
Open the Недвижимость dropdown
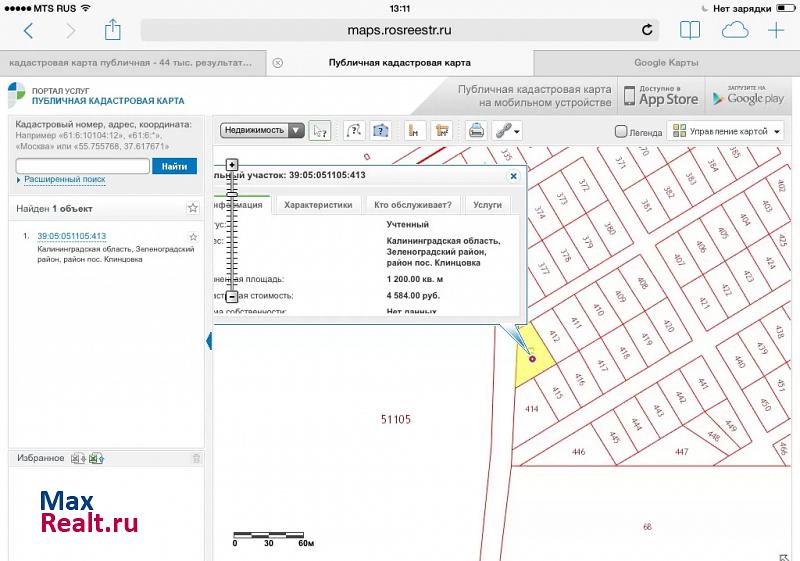[x=263, y=130]
